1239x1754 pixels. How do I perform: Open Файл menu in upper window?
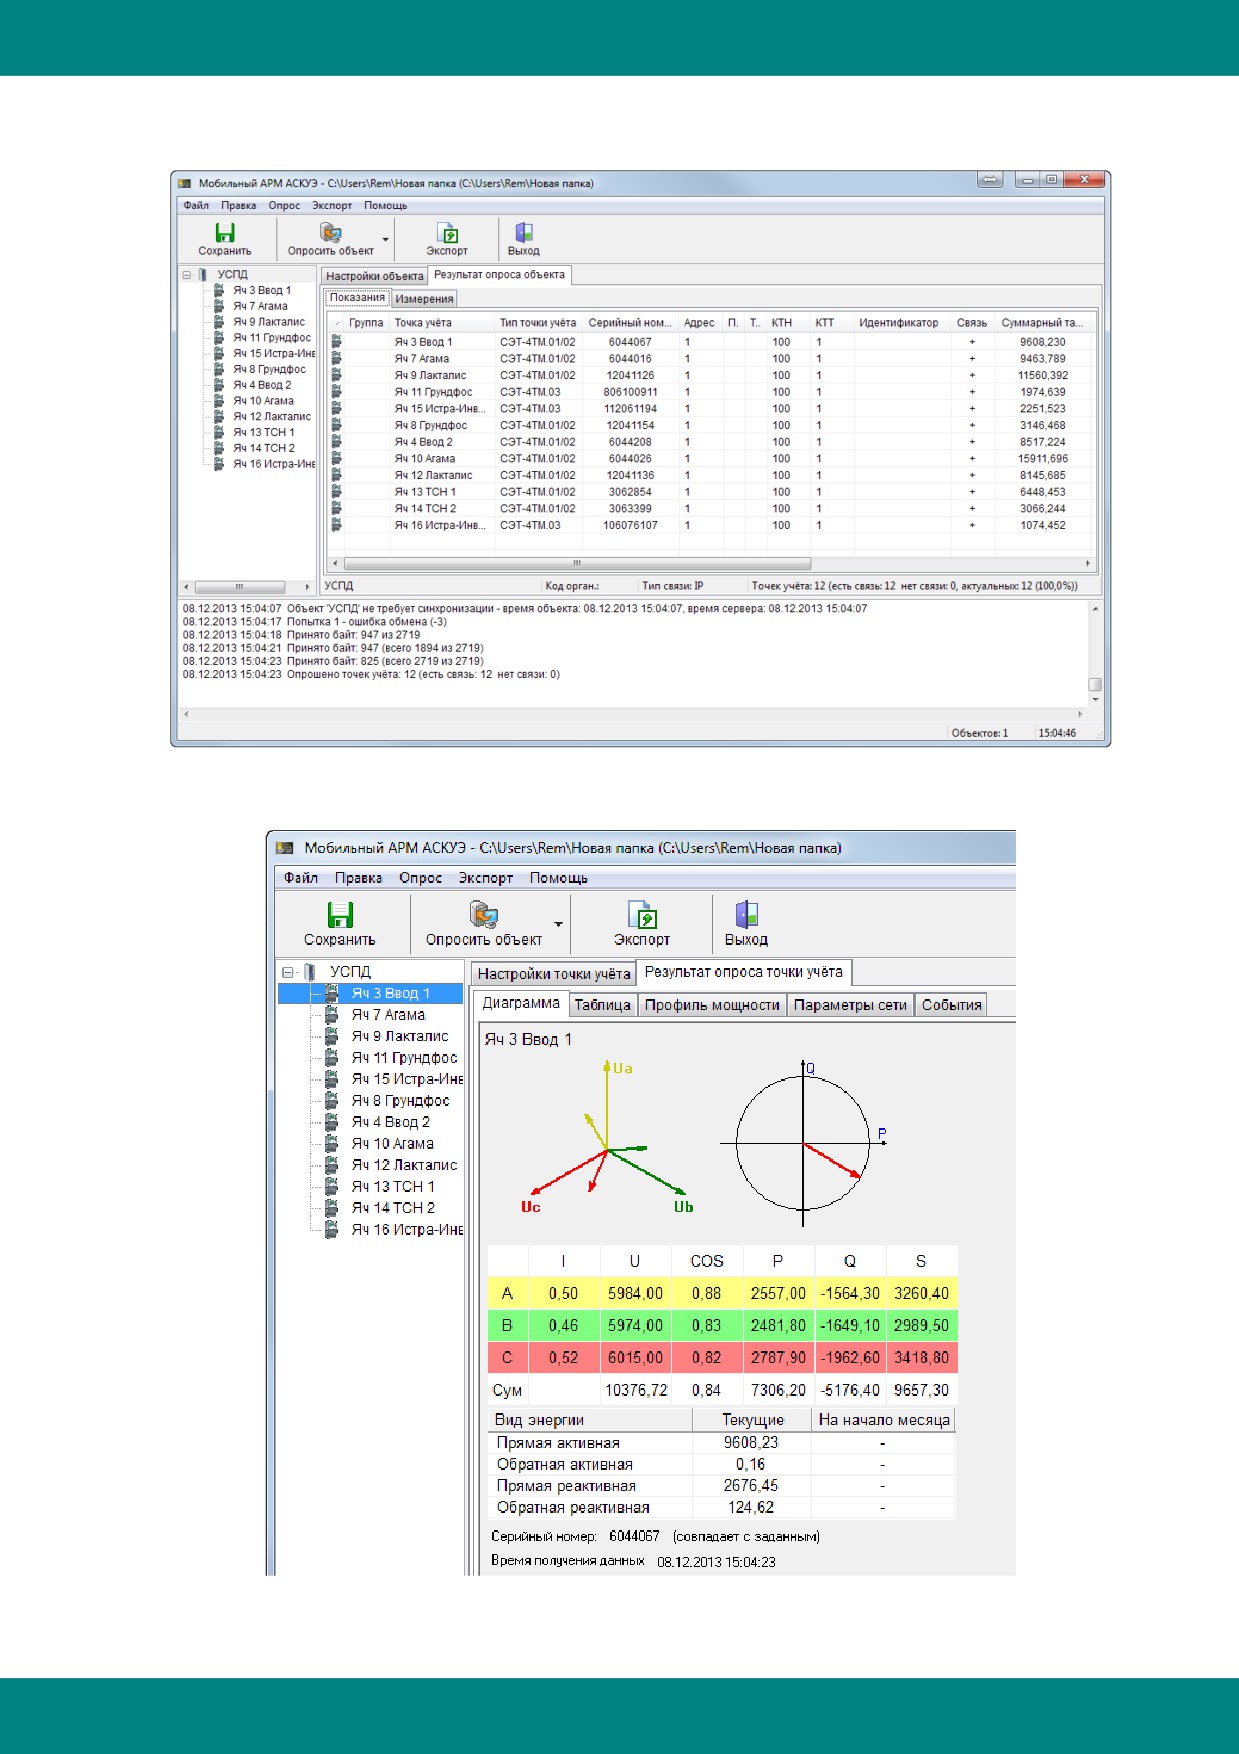[196, 205]
